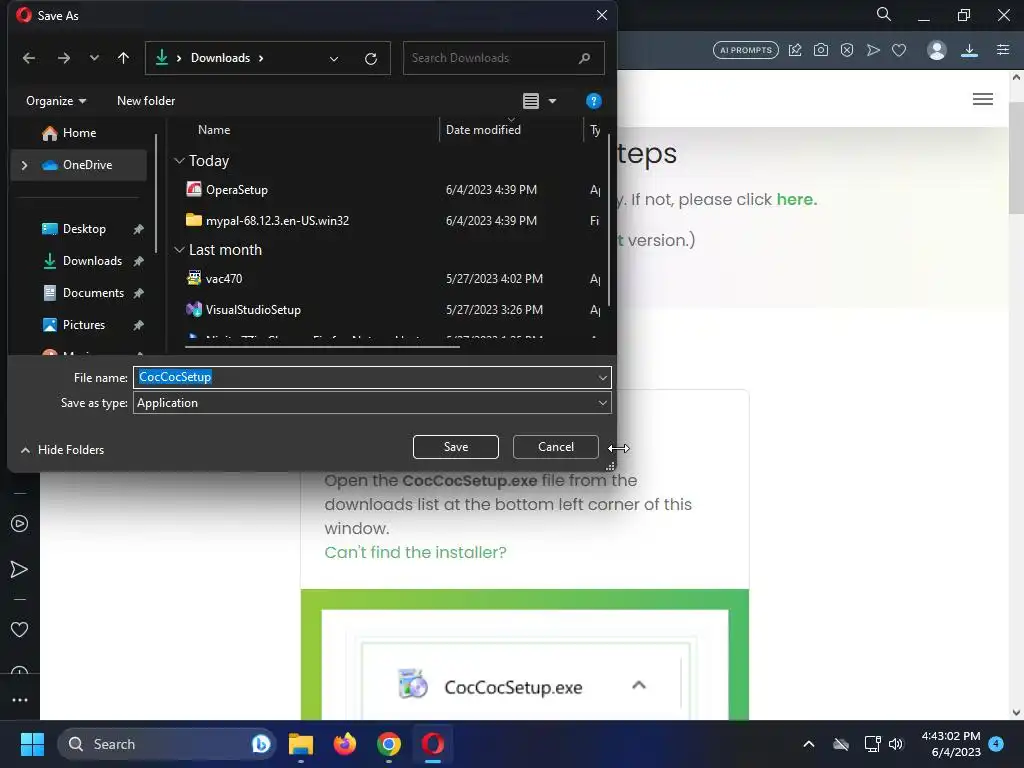Collapse folders with Hide Folders

63,449
